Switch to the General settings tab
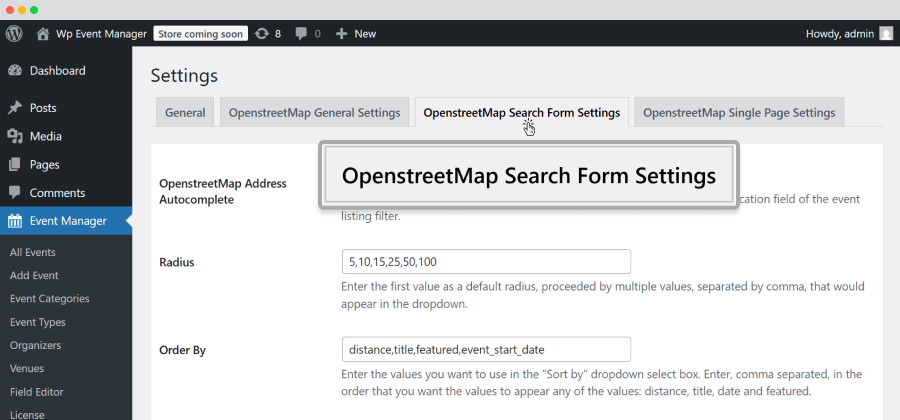 tap(185, 112)
